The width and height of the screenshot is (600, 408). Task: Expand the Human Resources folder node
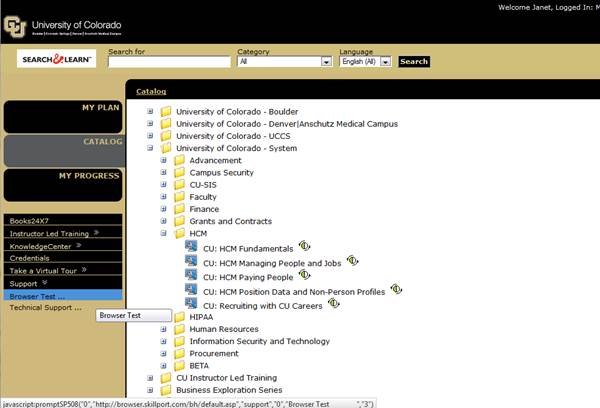point(163,329)
